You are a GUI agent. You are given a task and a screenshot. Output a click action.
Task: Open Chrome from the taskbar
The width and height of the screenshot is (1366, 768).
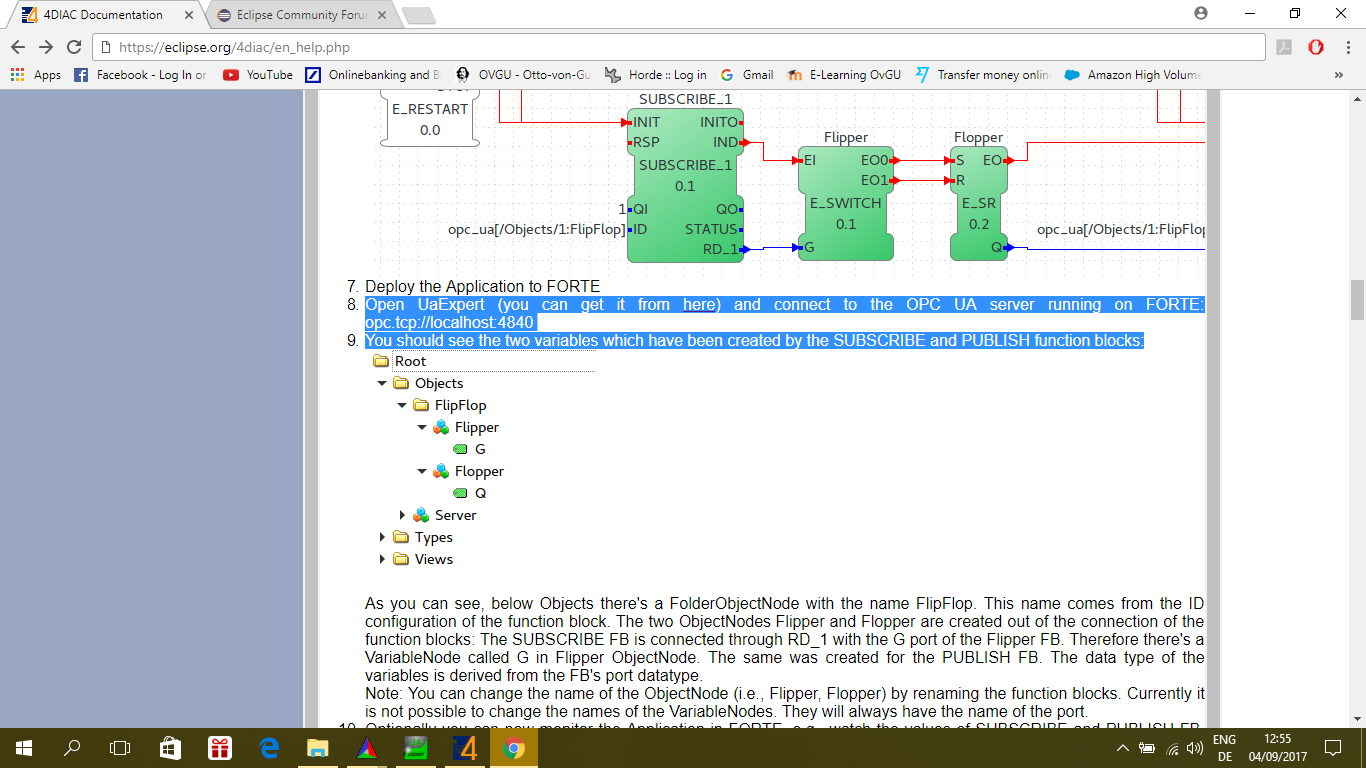tap(514, 747)
